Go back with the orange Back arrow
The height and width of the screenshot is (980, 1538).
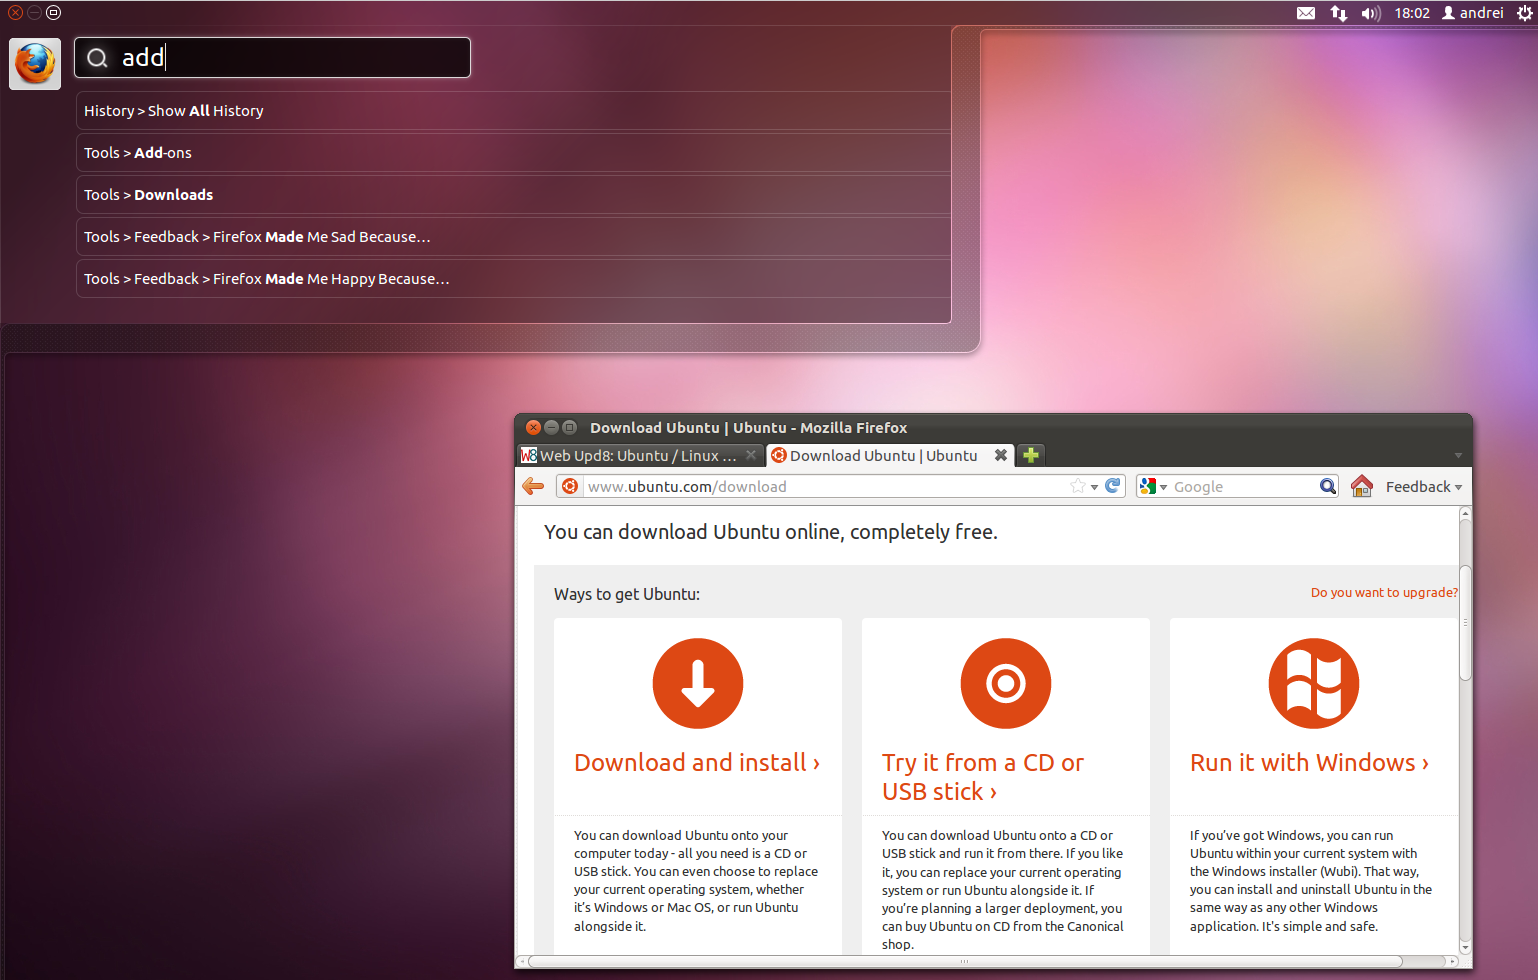pyautogui.click(x=533, y=487)
